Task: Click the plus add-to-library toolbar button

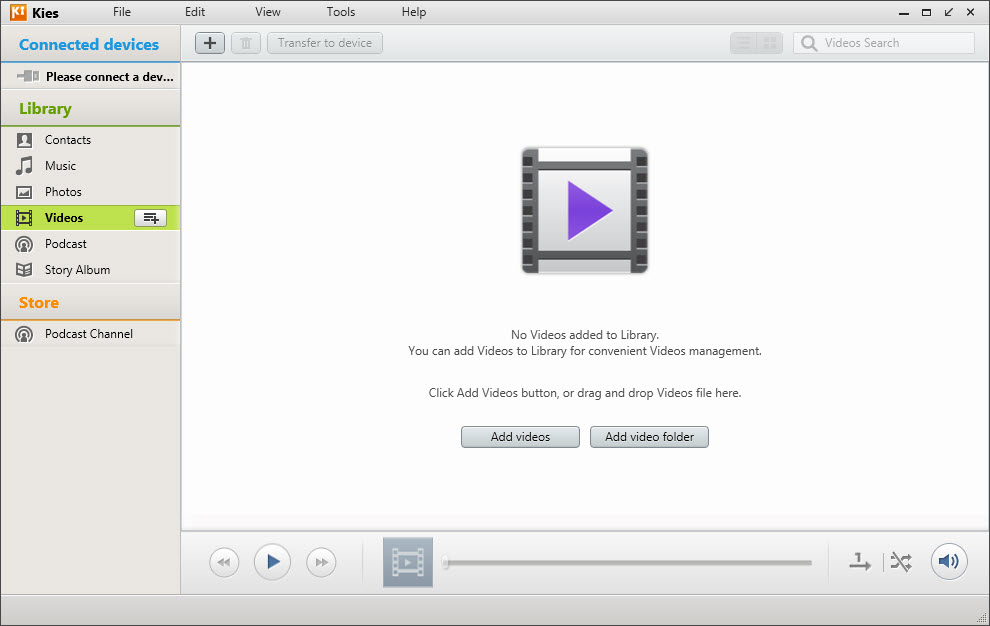Action: 210,43
